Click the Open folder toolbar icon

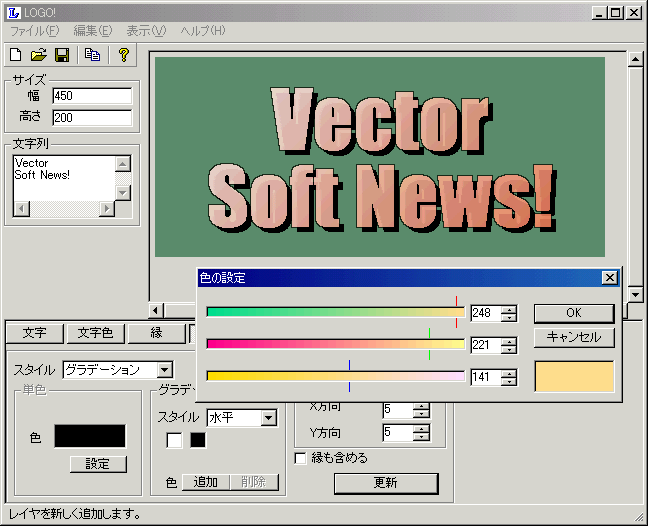click(38, 55)
